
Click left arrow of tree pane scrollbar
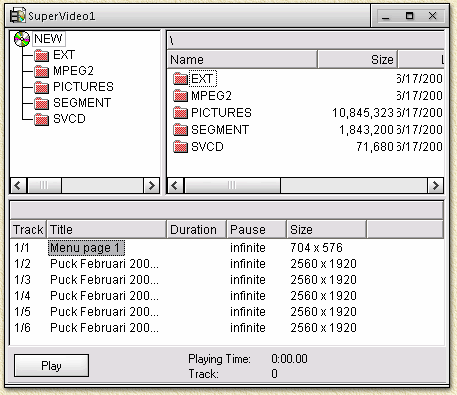[x=19, y=185]
